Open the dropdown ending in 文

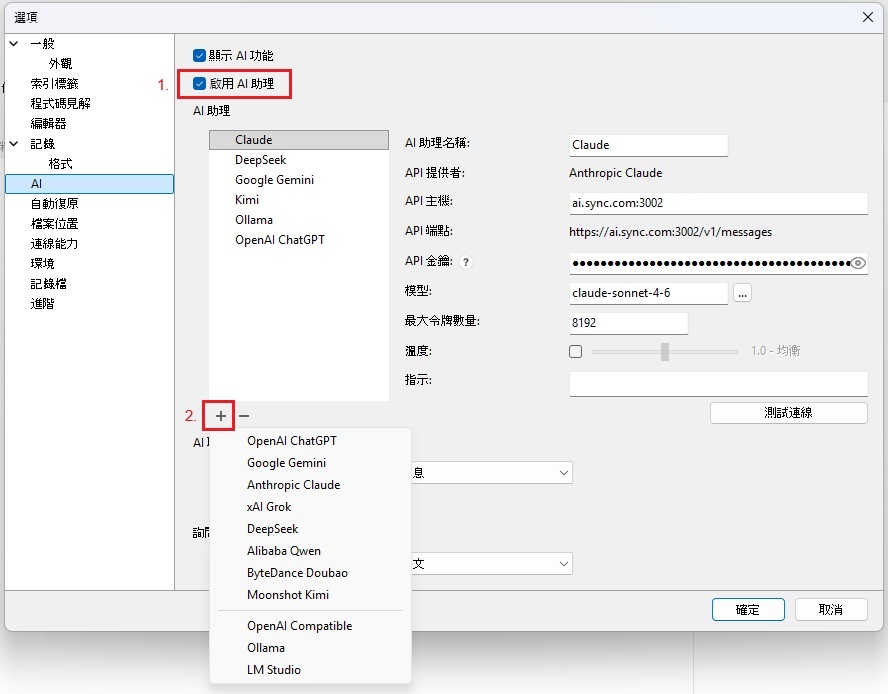click(492, 564)
